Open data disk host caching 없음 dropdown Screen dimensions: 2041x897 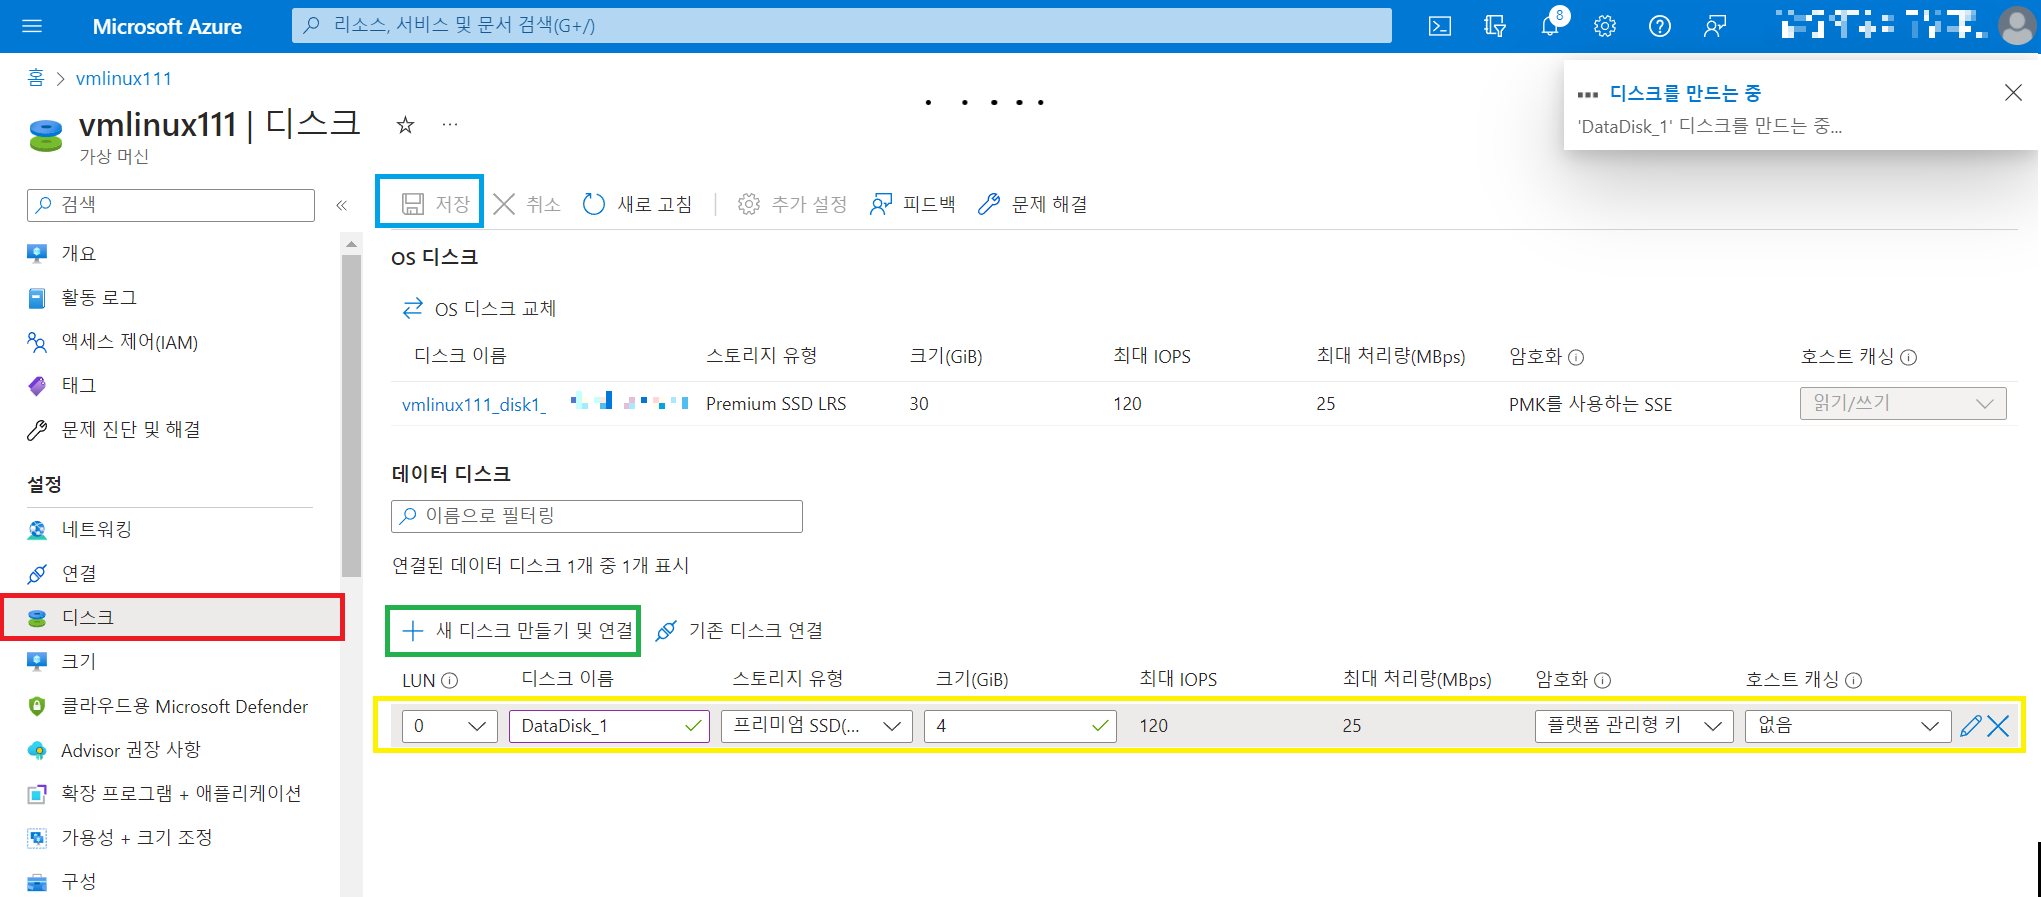pos(1848,726)
